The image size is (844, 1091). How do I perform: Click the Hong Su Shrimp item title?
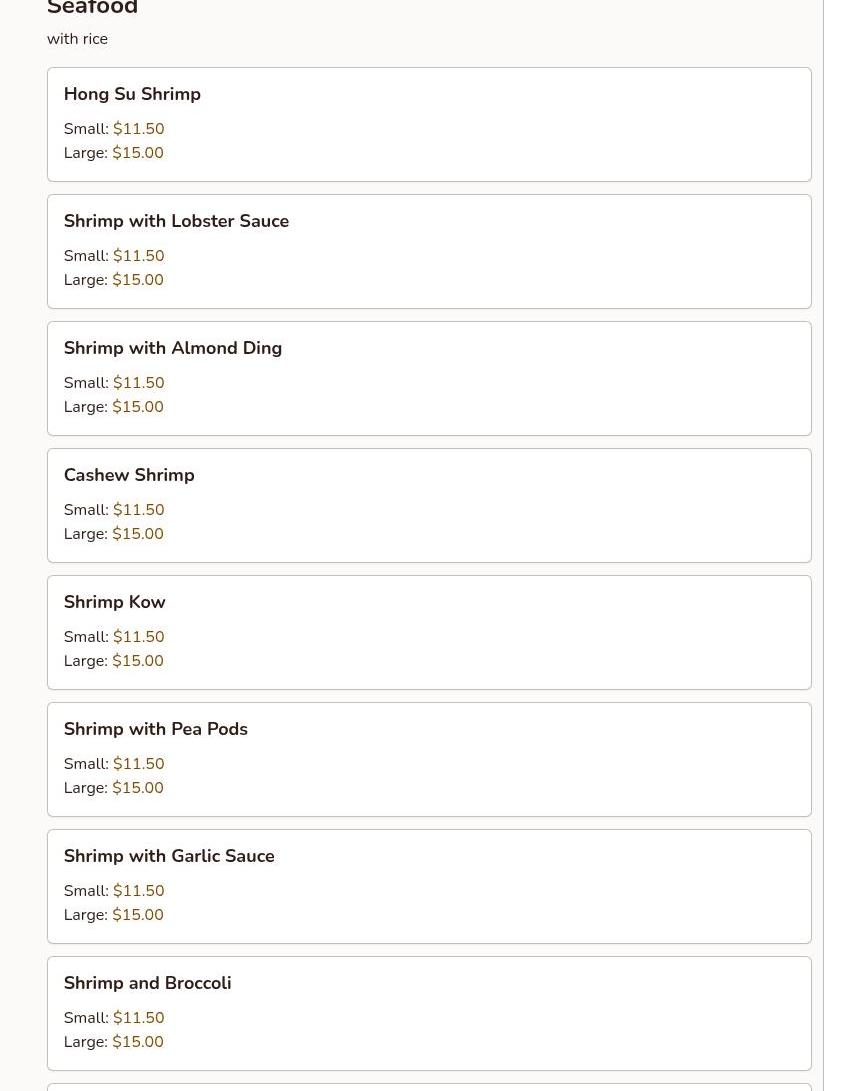(x=132, y=94)
